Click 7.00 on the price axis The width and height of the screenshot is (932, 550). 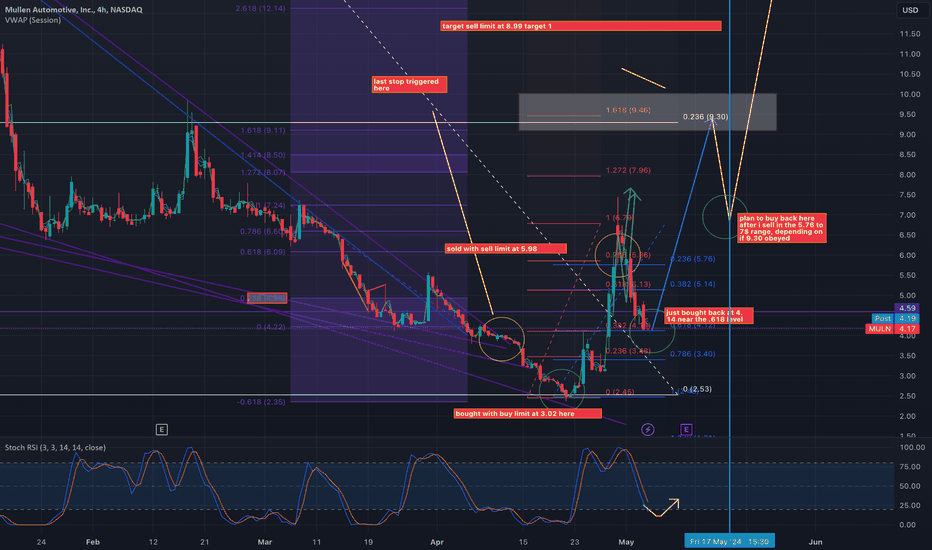tap(907, 215)
